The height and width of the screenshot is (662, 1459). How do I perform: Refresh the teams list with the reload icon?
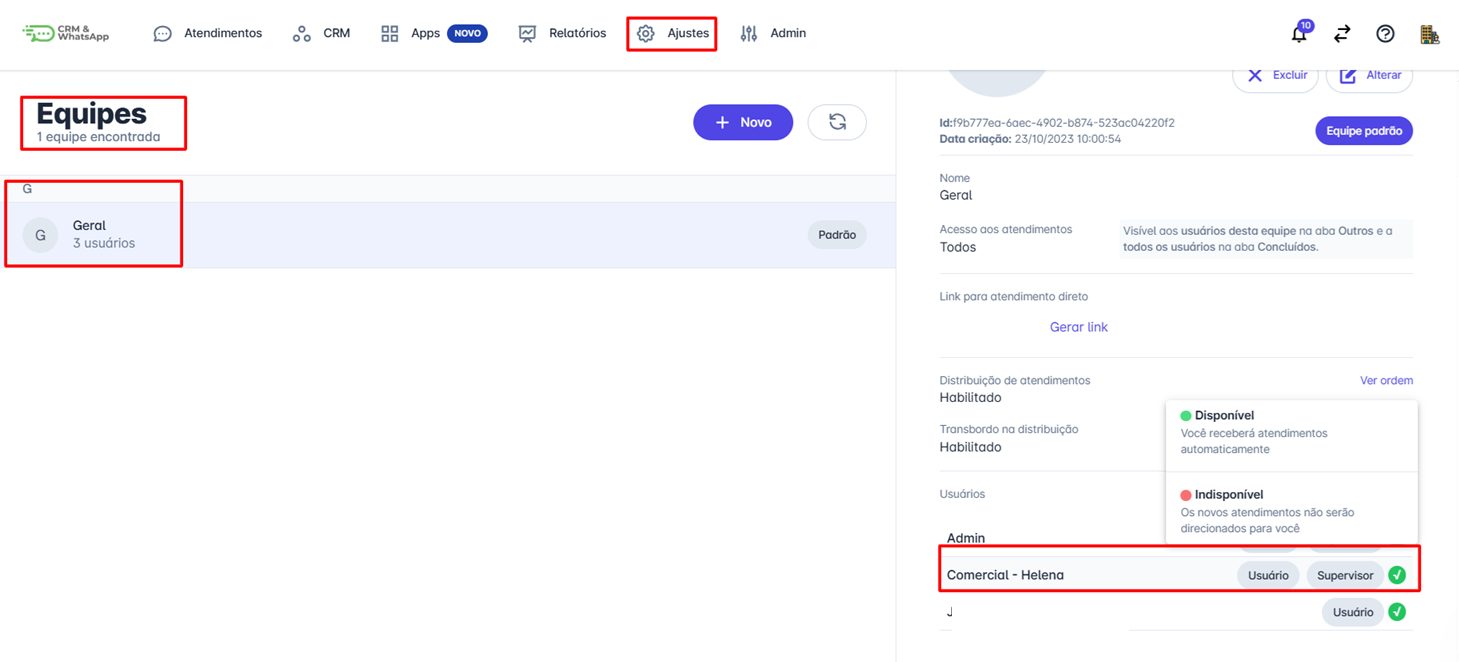click(837, 121)
